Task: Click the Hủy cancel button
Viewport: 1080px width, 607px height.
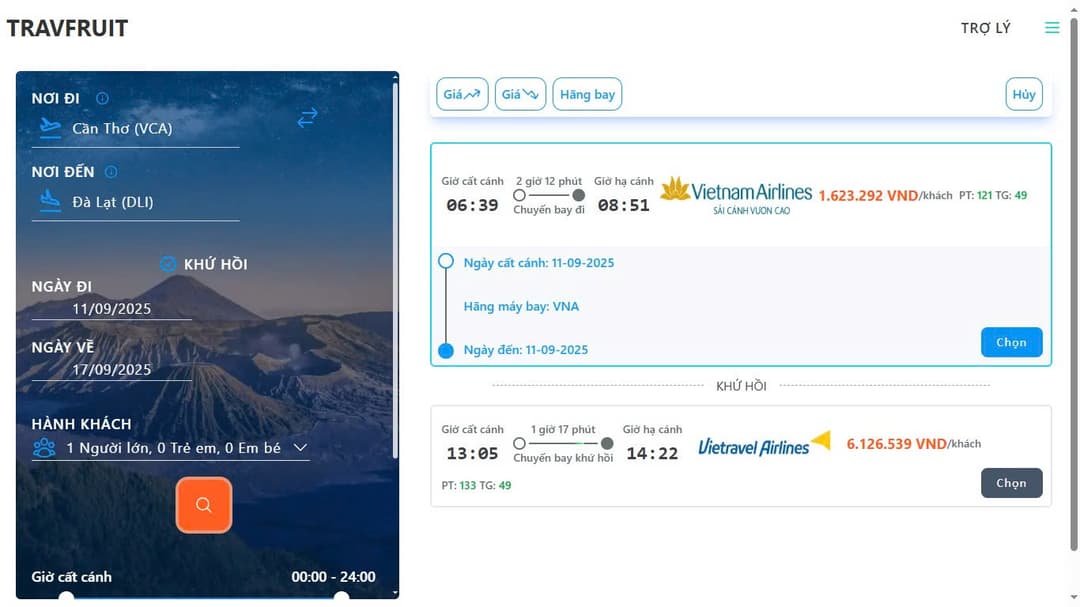Action: pyautogui.click(x=1024, y=94)
